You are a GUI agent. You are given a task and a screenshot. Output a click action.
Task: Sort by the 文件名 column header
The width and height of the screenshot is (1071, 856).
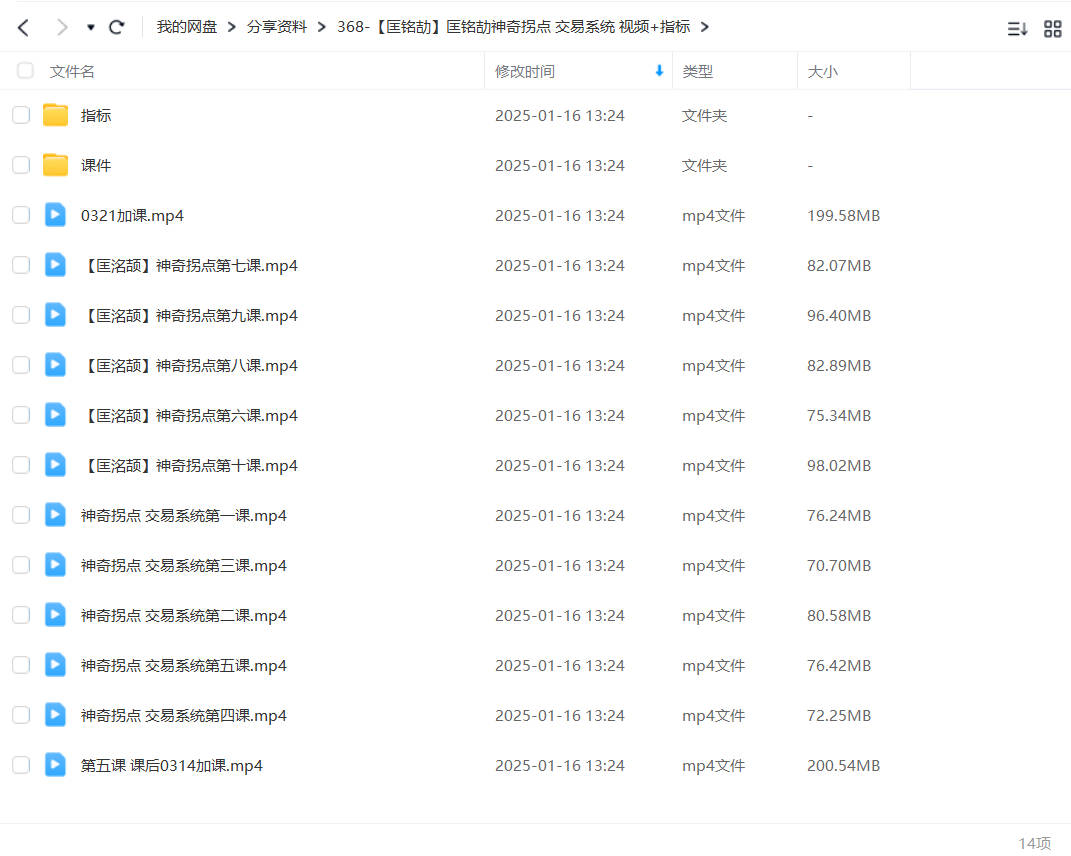coord(72,71)
